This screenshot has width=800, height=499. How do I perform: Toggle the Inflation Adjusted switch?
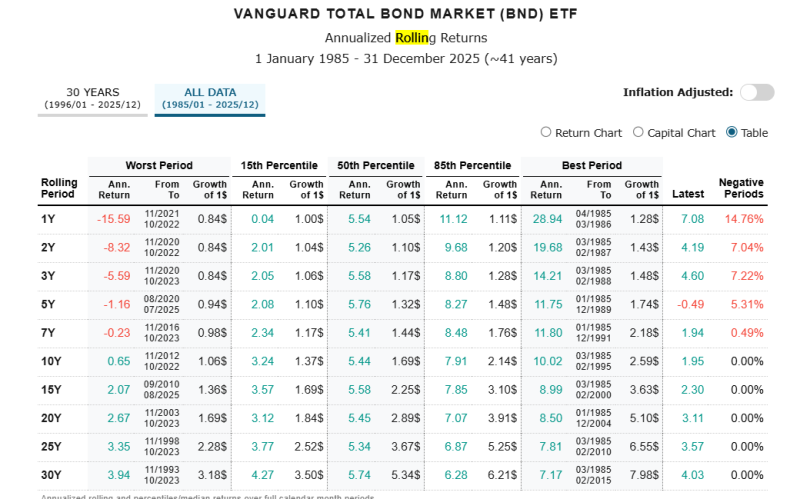[x=756, y=92]
